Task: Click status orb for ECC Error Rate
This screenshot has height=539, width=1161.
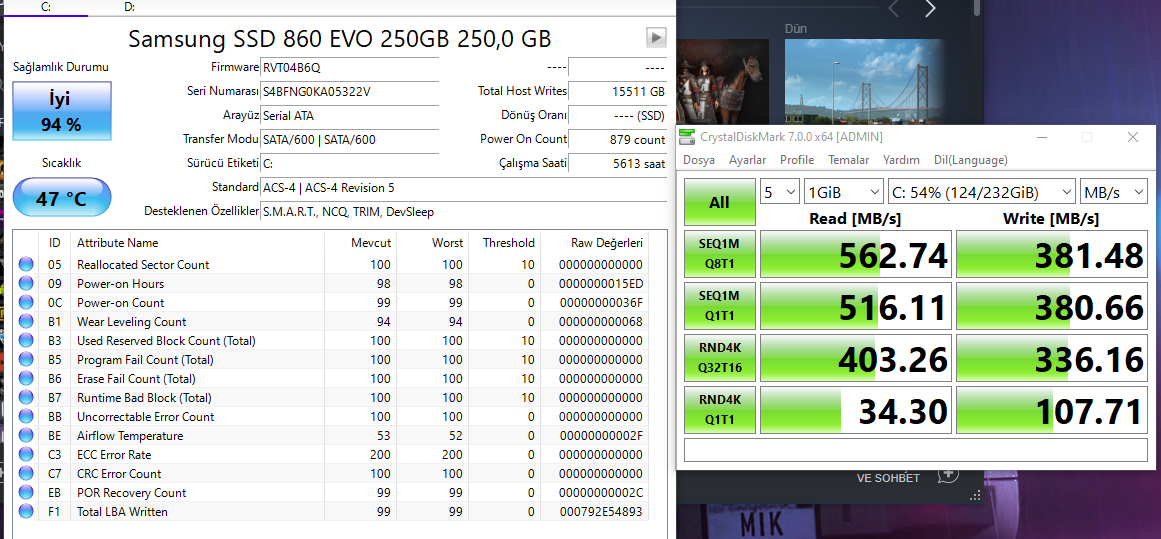Action: click(27, 455)
